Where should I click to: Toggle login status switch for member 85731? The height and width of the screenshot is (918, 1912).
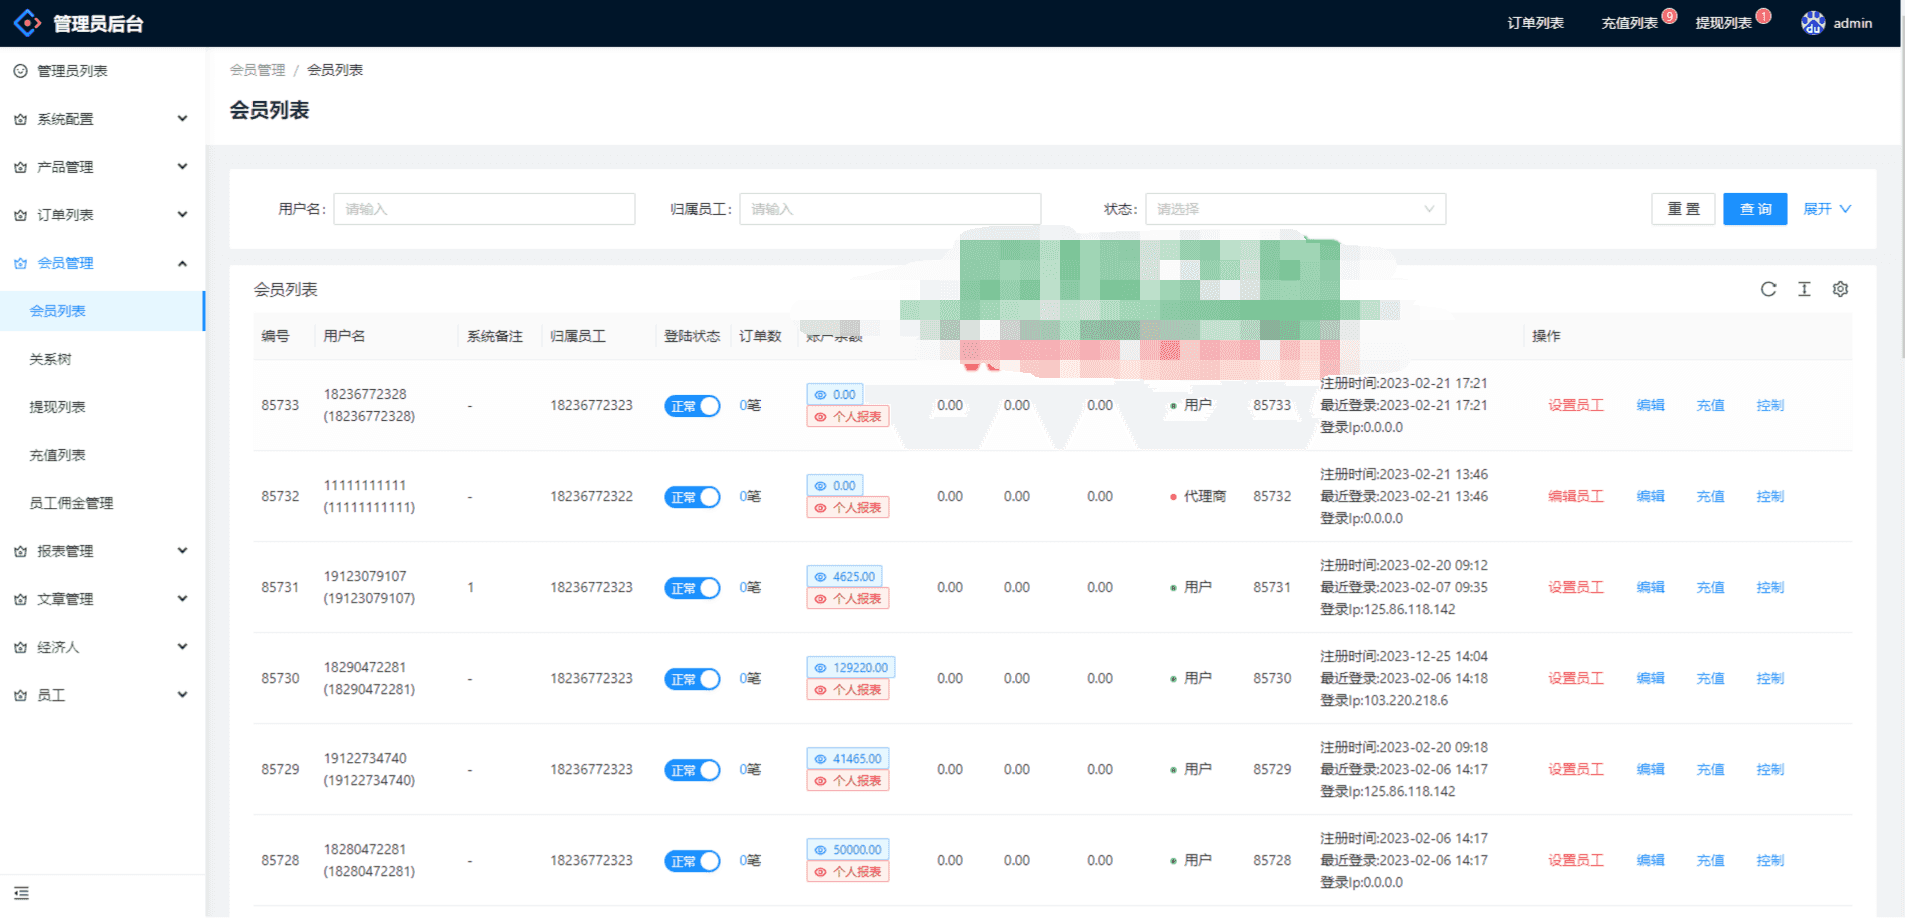[x=692, y=588]
